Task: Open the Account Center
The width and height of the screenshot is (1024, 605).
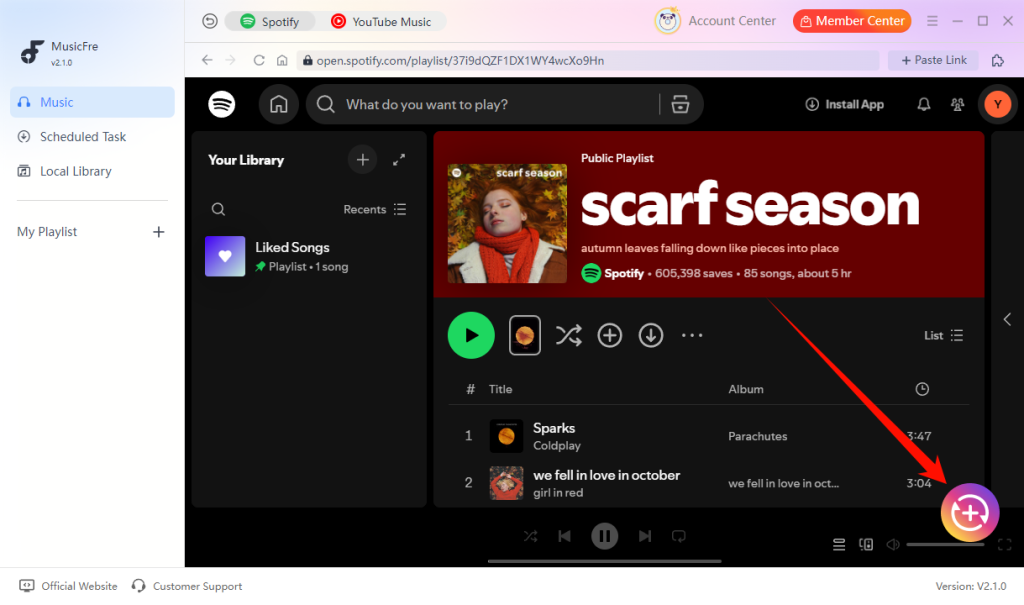Action: (716, 21)
